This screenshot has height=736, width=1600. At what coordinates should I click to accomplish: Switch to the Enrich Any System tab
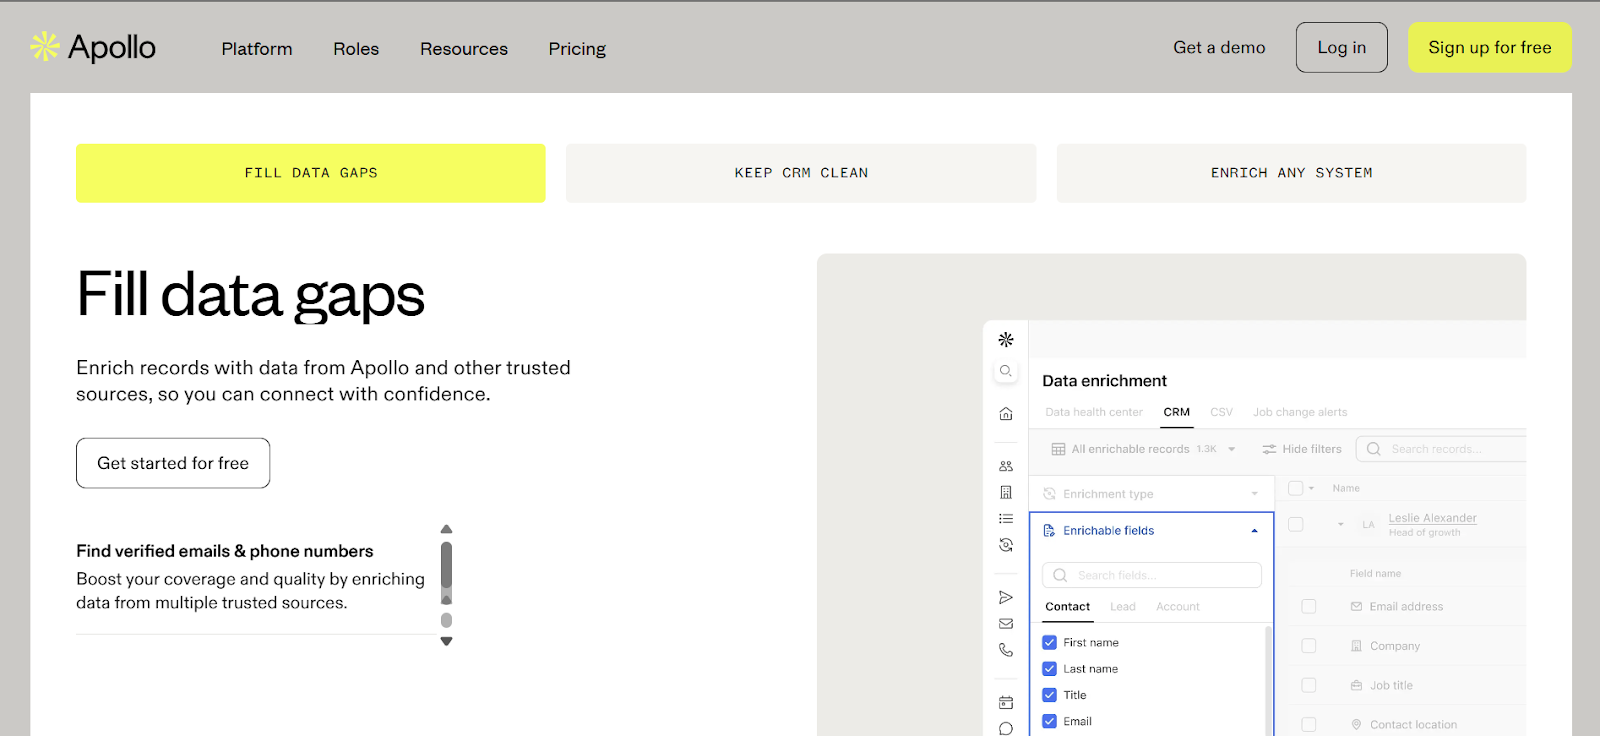pyautogui.click(x=1291, y=173)
